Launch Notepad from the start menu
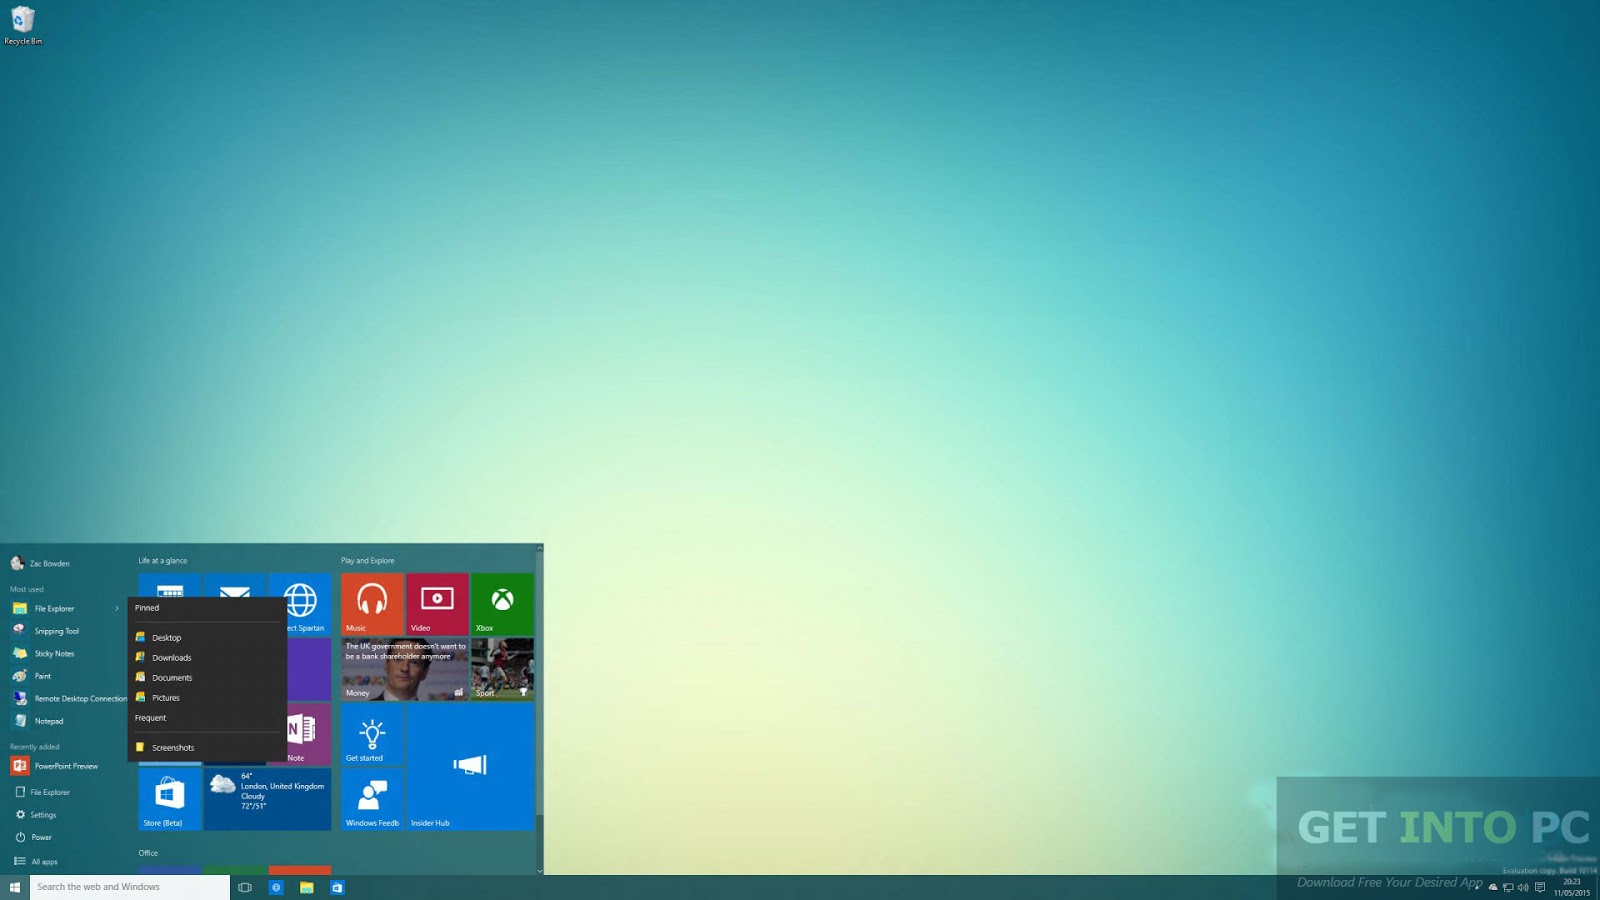The height and width of the screenshot is (900, 1600). (x=49, y=721)
